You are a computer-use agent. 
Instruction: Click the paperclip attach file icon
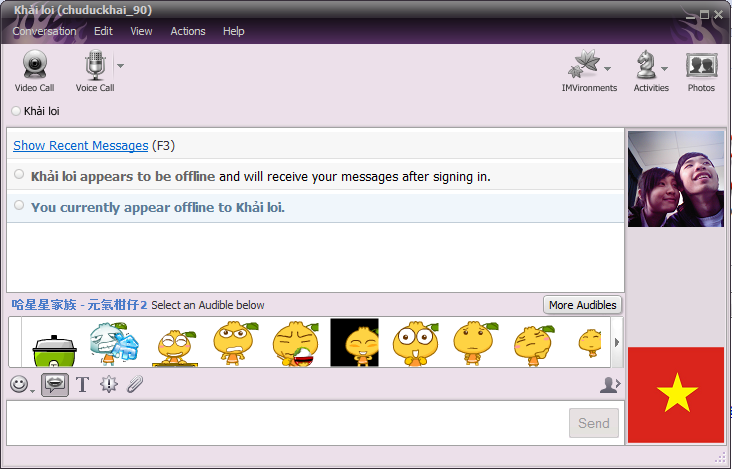pos(134,384)
